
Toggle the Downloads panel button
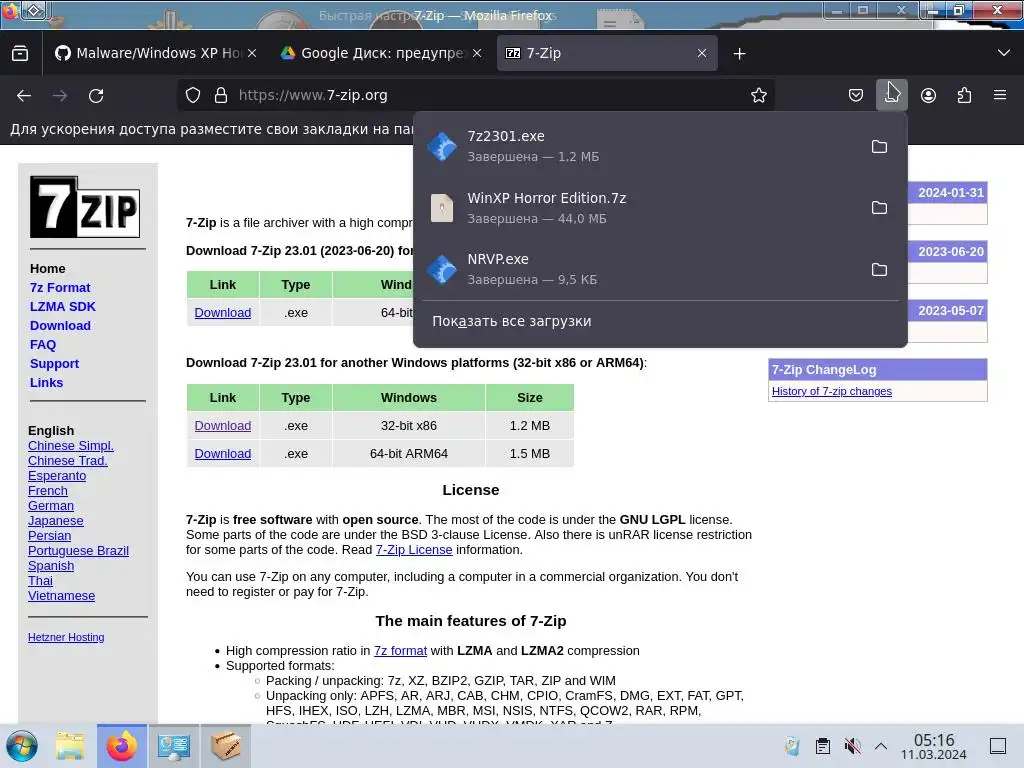(x=891, y=95)
